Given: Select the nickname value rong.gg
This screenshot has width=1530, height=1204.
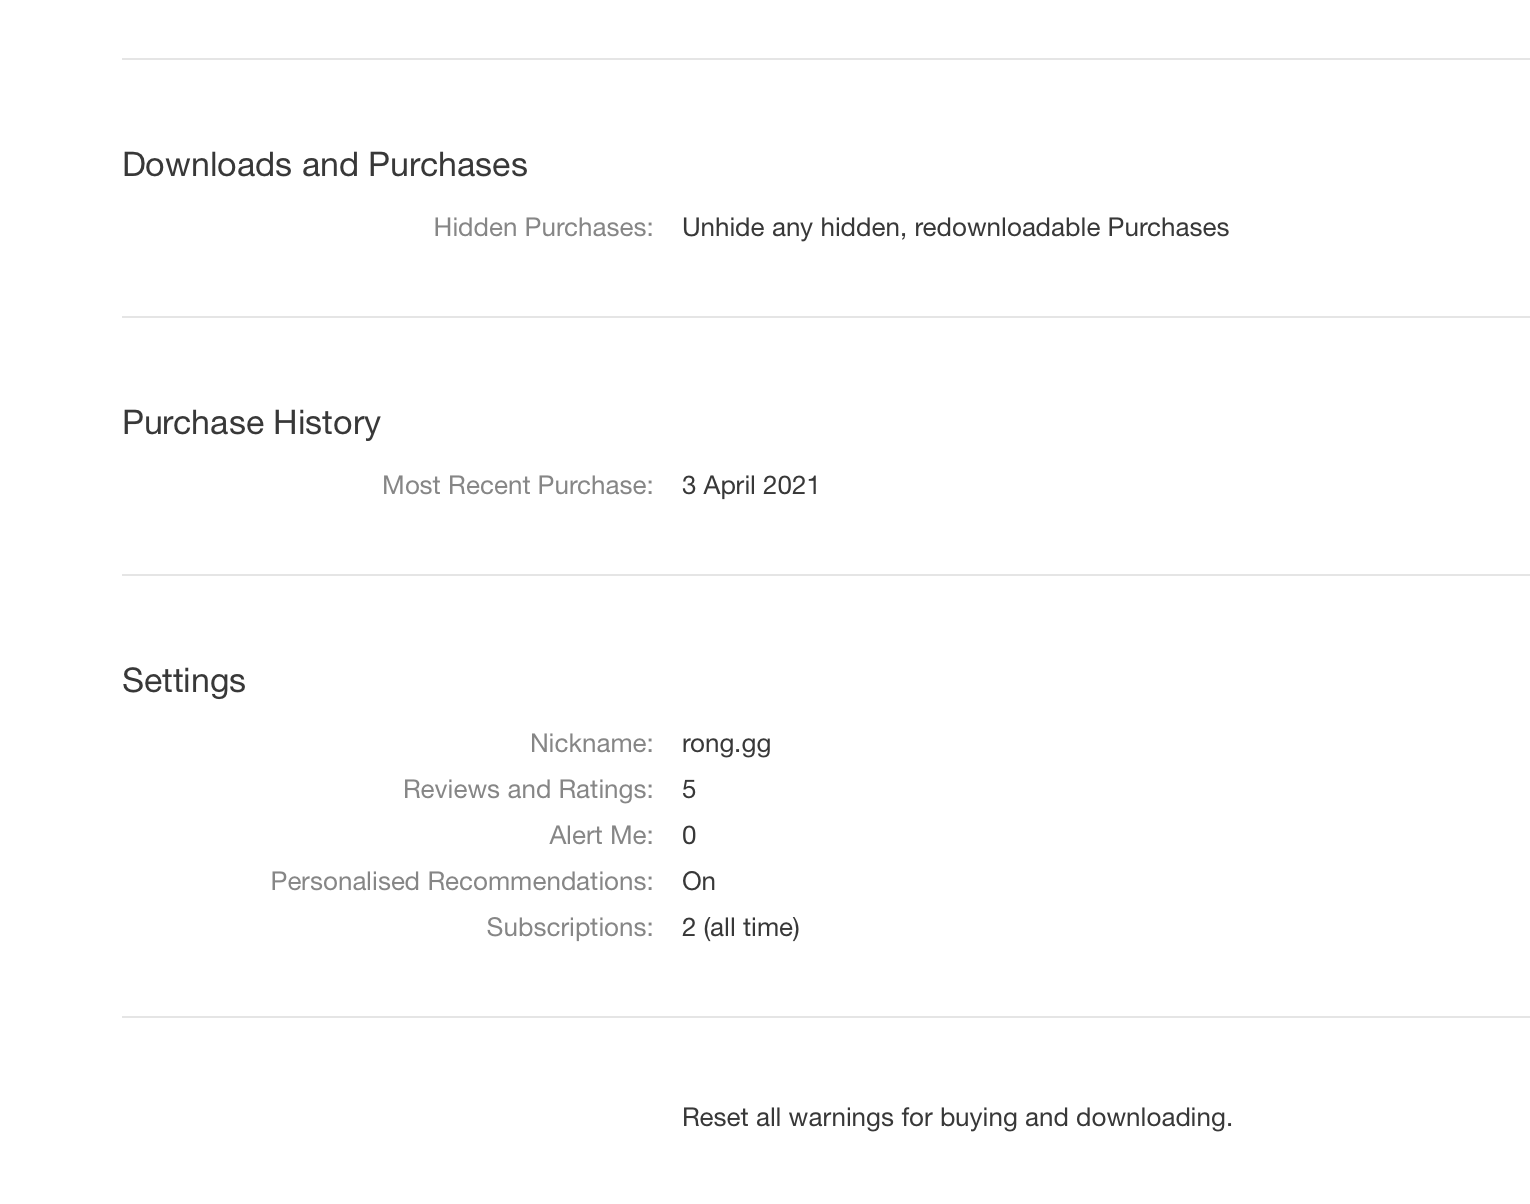Looking at the screenshot, I should coord(726,744).
